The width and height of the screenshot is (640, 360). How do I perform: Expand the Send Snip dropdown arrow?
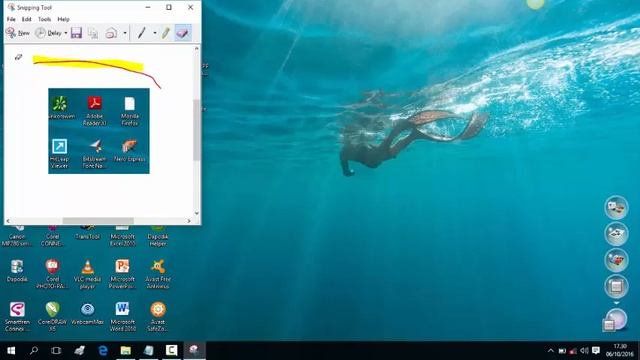(x=125, y=33)
